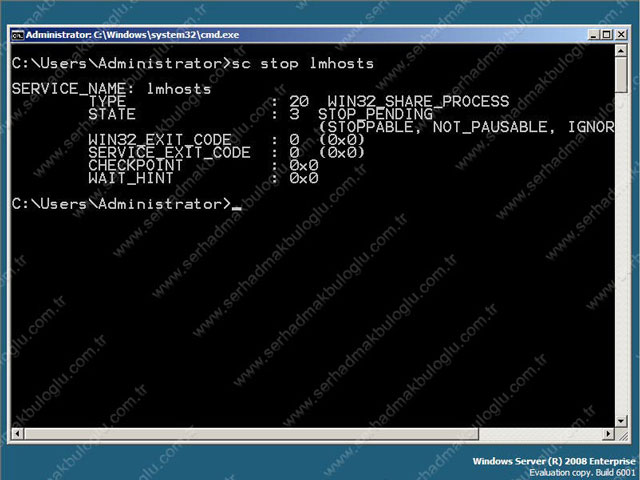Viewport: 640px width, 480px height.
Task: Close the Administrator cmd.exe window
Action: point(620,34)
